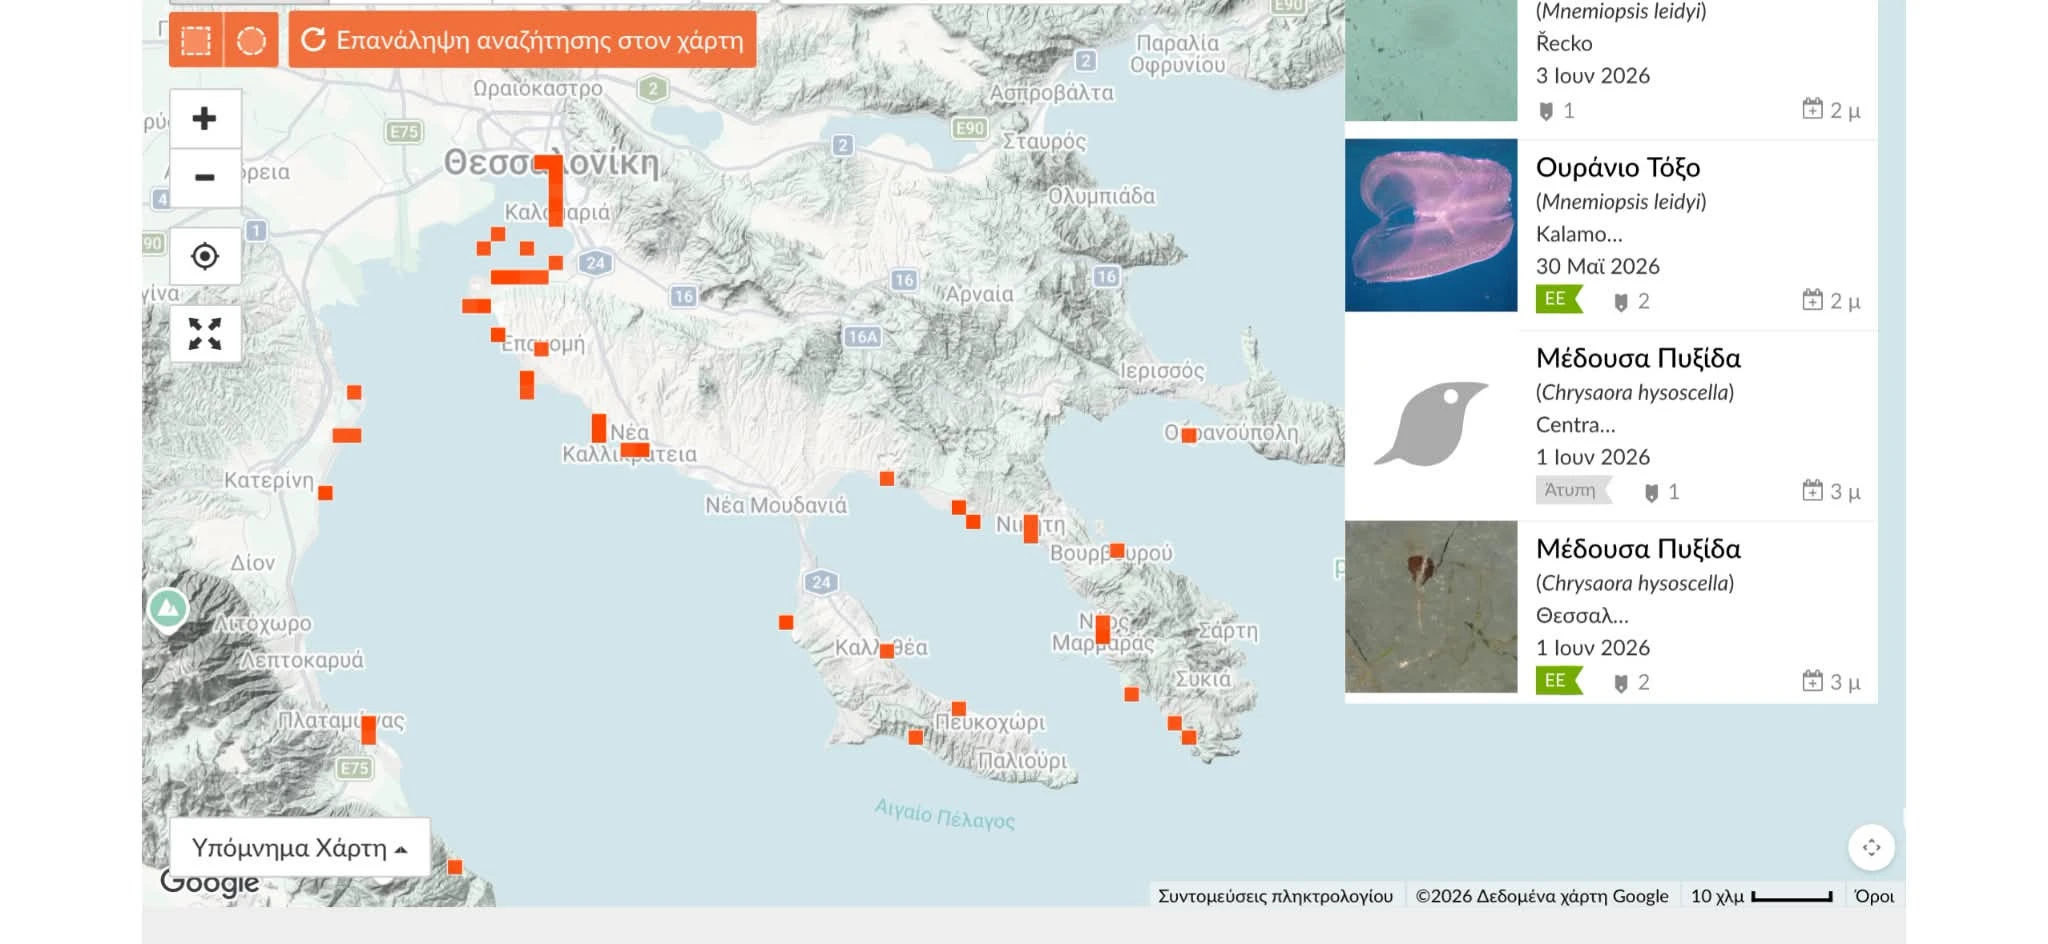Image resolution: width=2048 pixels, height=944 pixels.
Task: Open the pink Ουράνιο Τόξο observation photo
Action: [1431, 225]
